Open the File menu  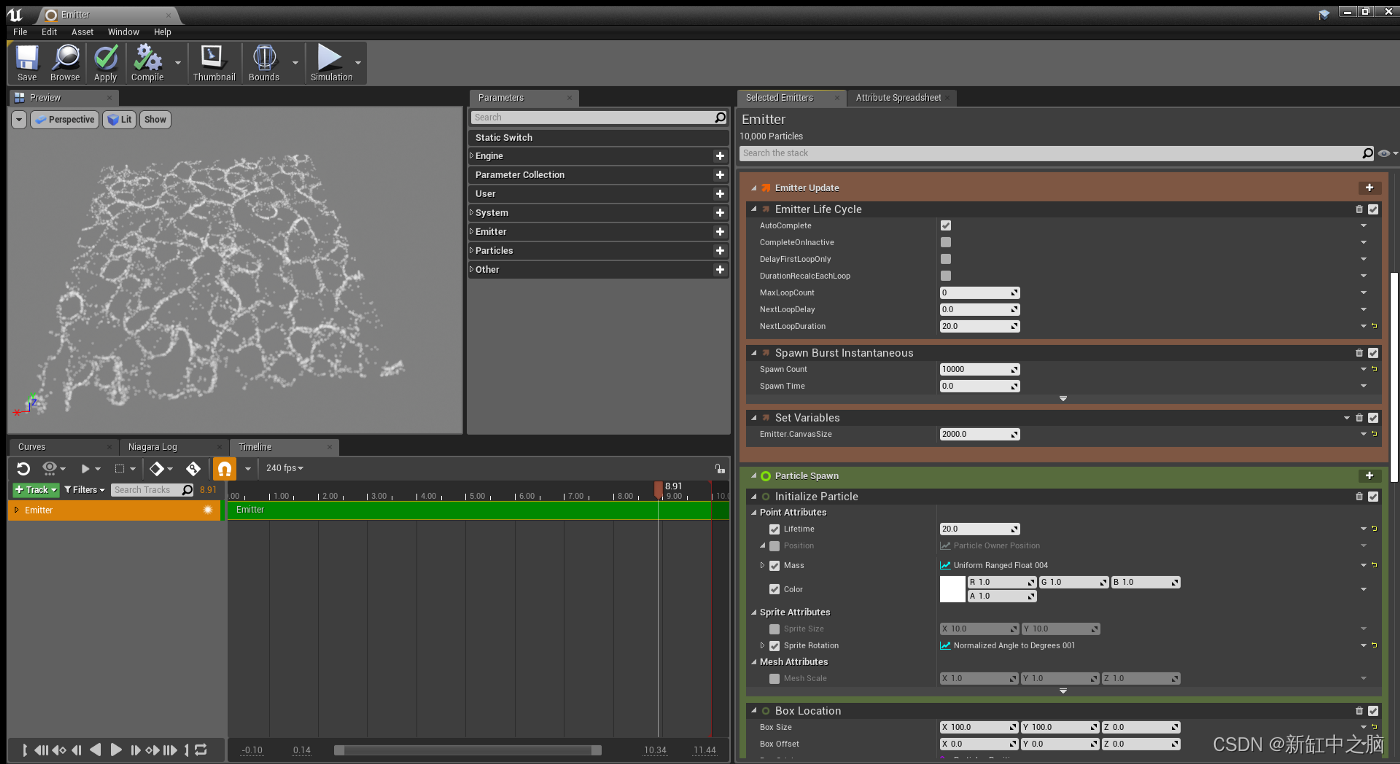[20, 32]
